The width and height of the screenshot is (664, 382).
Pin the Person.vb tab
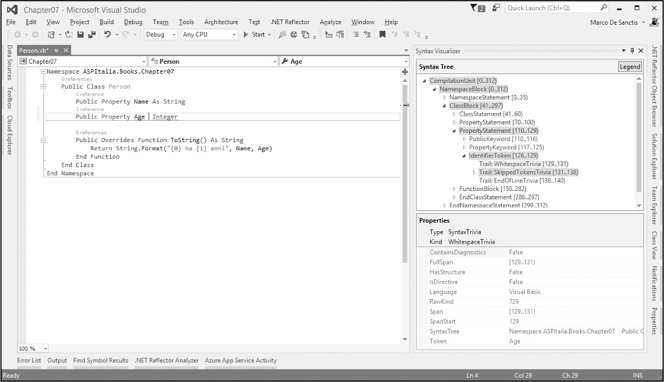point(56,50)
